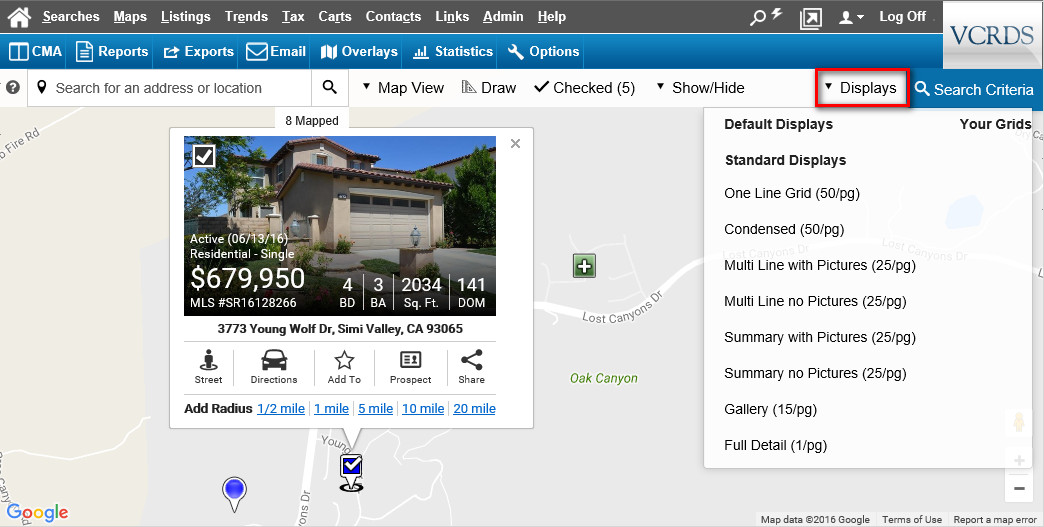Open Street view for the listing
Viewport: 1044px width, 527px height.
(x=208, y=367)
